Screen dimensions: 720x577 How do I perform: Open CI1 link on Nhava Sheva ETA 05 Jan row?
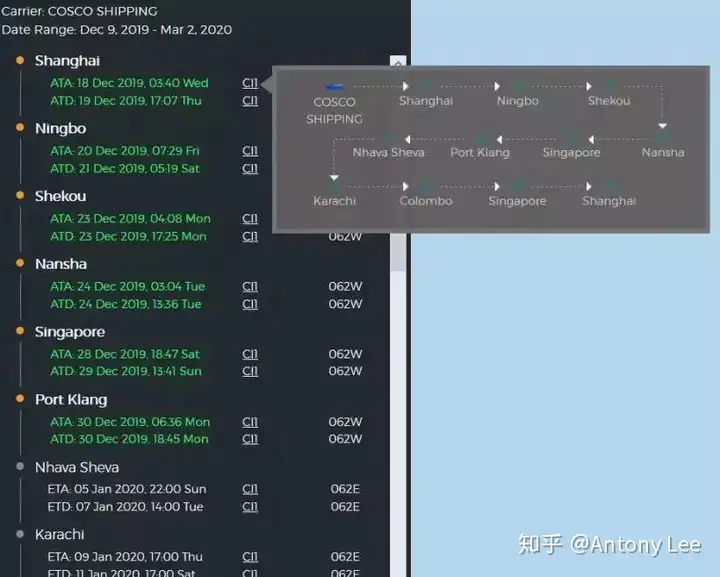pyautogui.click(x=250, y=489)
